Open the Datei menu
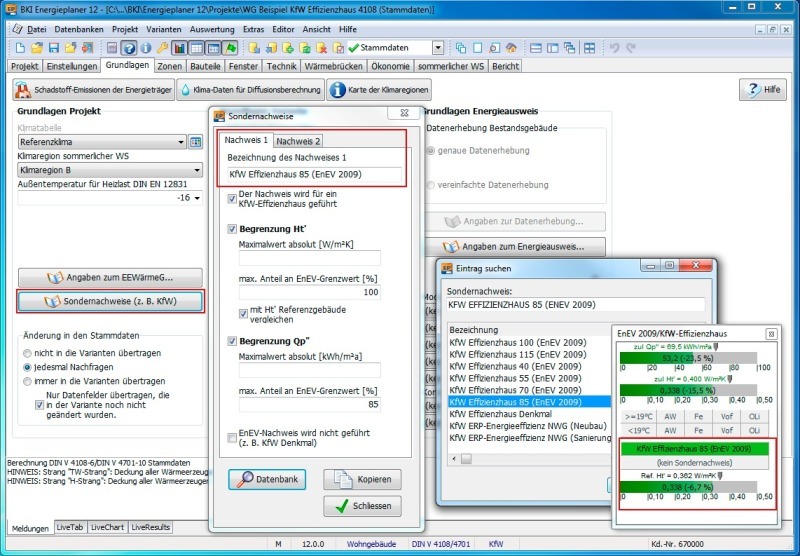 point(36,30)
